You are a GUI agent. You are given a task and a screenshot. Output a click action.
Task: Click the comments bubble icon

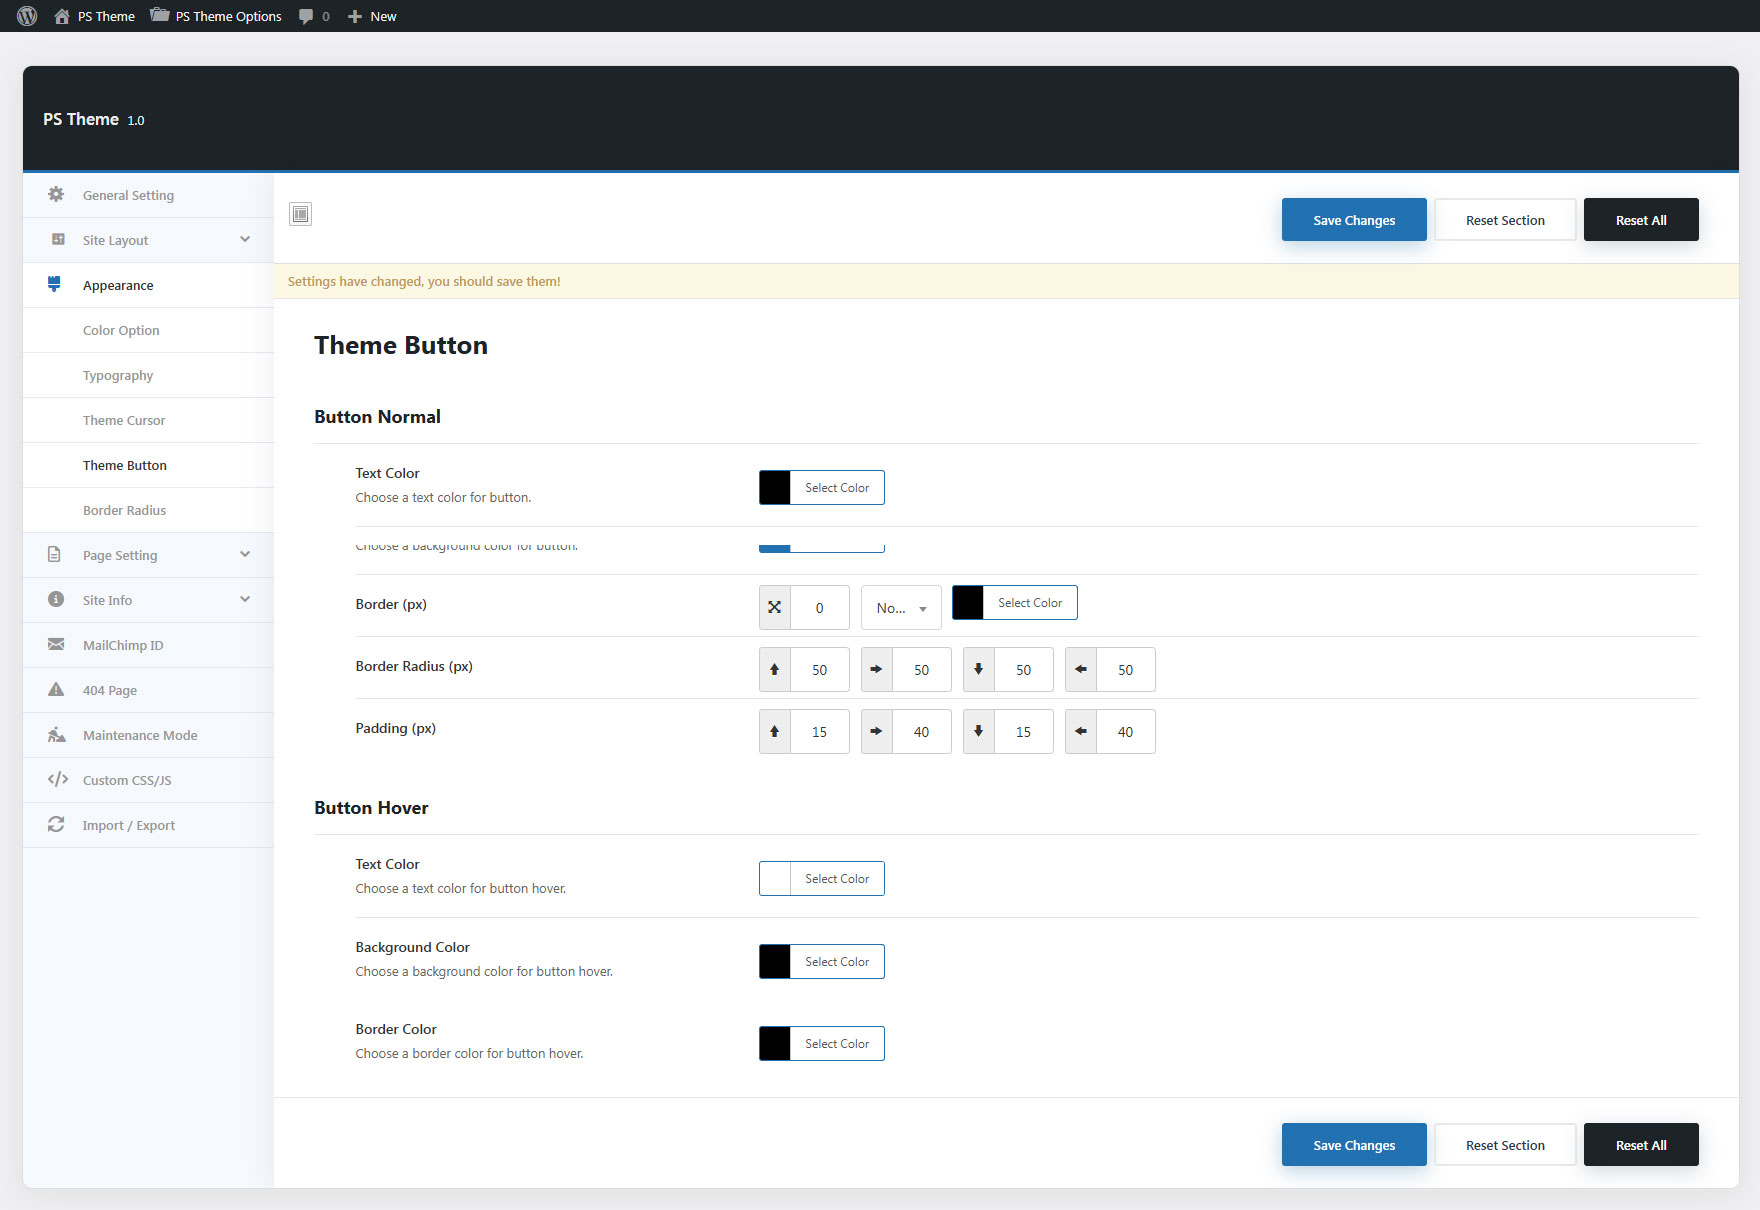tap(306, 16)
